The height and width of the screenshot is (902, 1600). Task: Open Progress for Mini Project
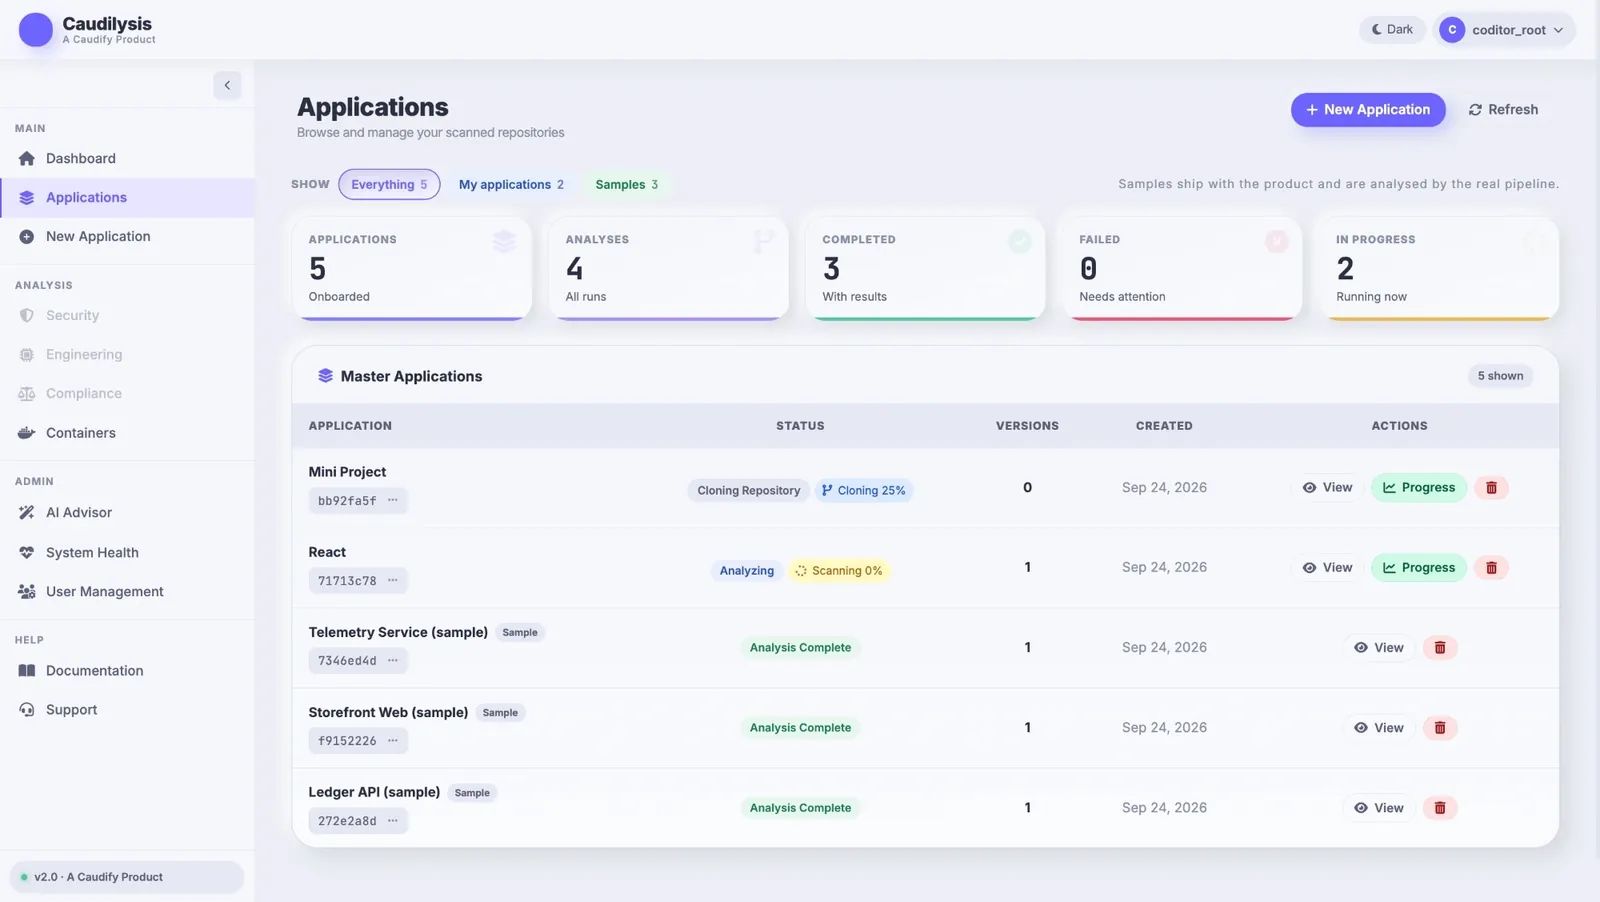click(x=1418, y=488)
